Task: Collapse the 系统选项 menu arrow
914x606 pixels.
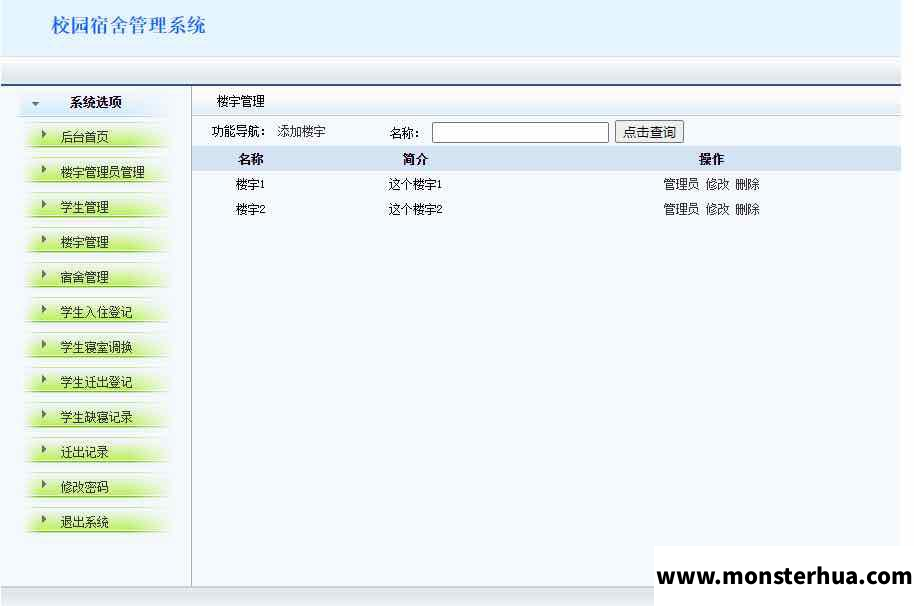Action: (36, 104)
